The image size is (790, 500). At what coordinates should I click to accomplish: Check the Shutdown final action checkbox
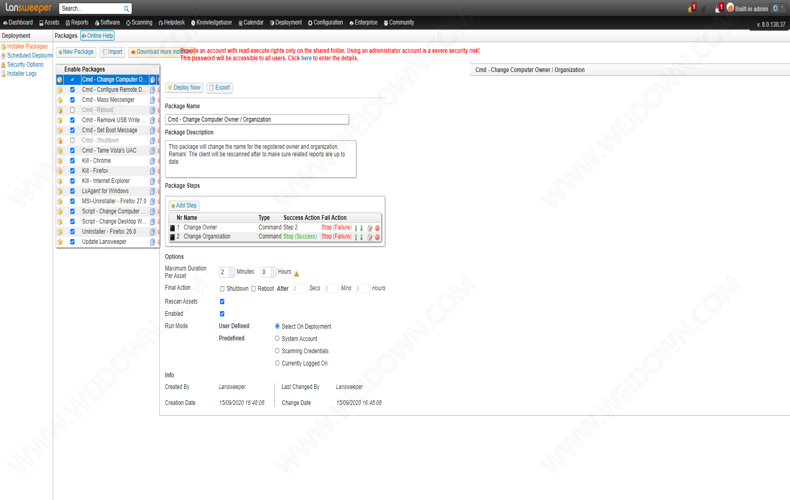222,289
